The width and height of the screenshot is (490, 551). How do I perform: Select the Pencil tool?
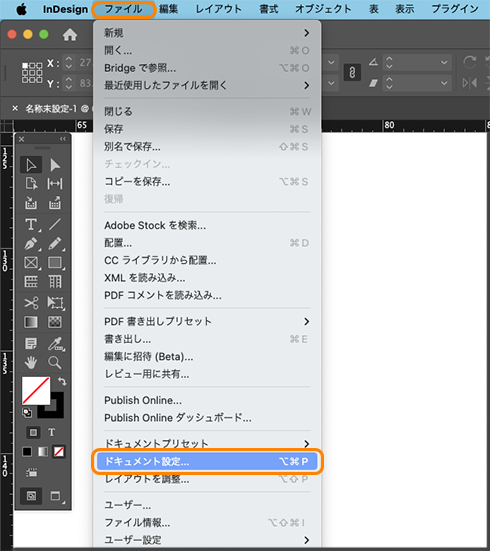55,244
